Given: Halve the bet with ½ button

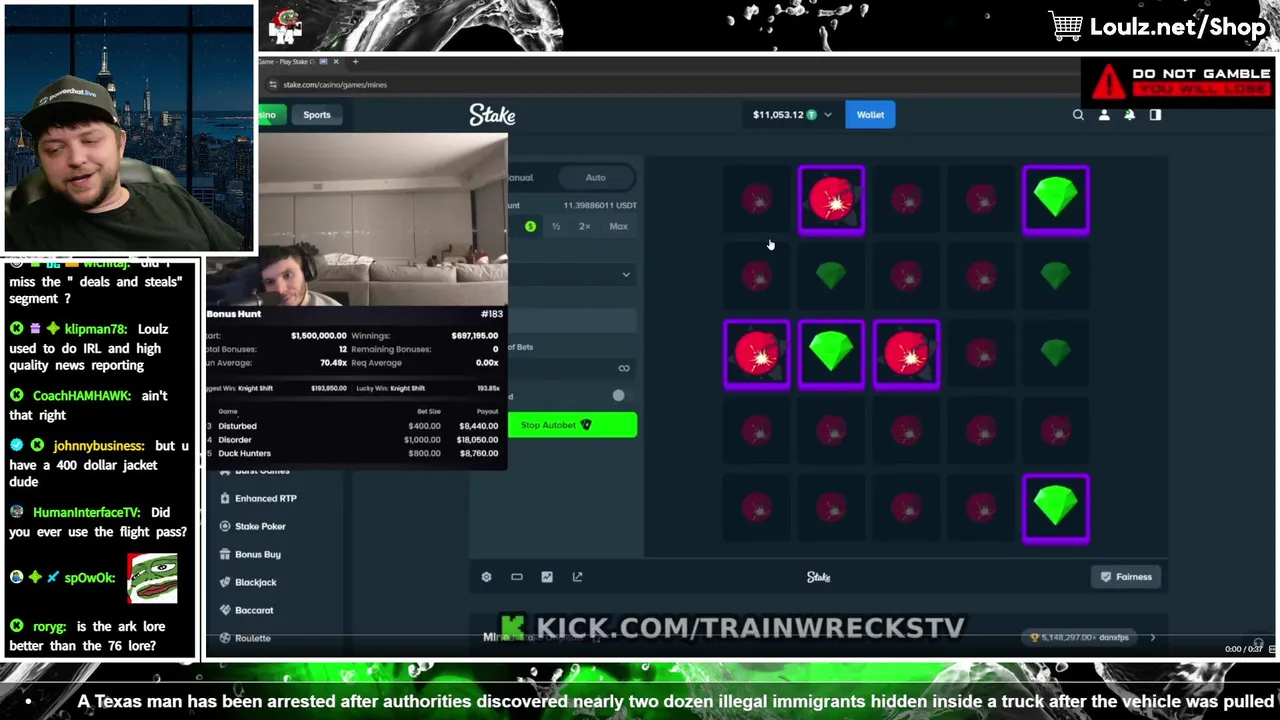Looking at the screenshot, I should 556,227.
